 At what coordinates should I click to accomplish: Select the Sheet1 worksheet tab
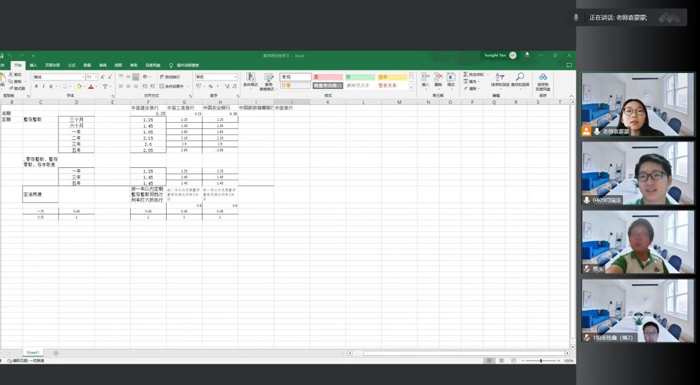point(33,352)
